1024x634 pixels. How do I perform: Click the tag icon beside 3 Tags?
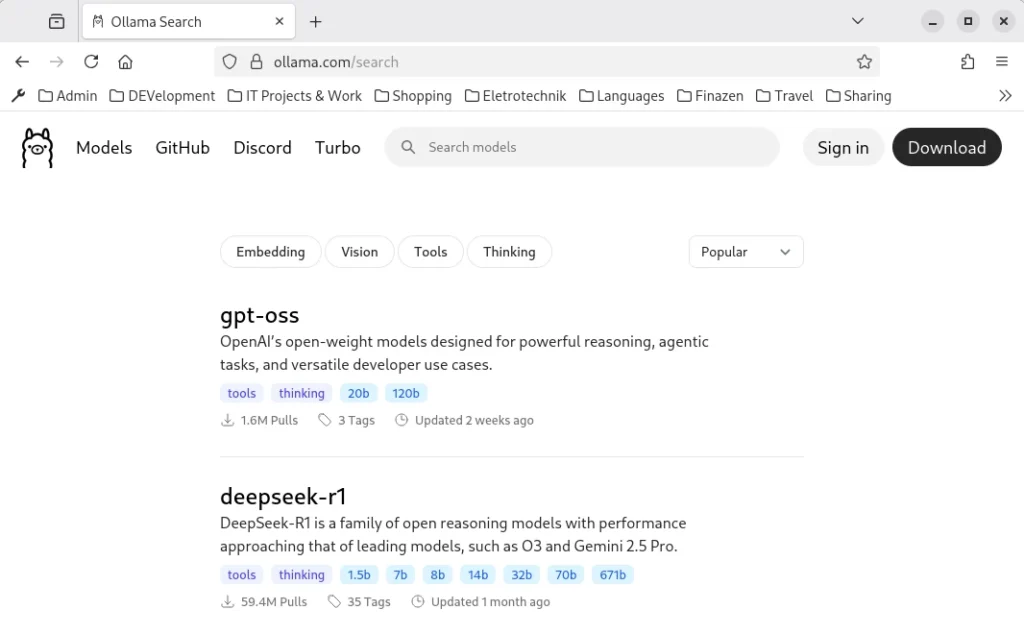pos(325,420)
